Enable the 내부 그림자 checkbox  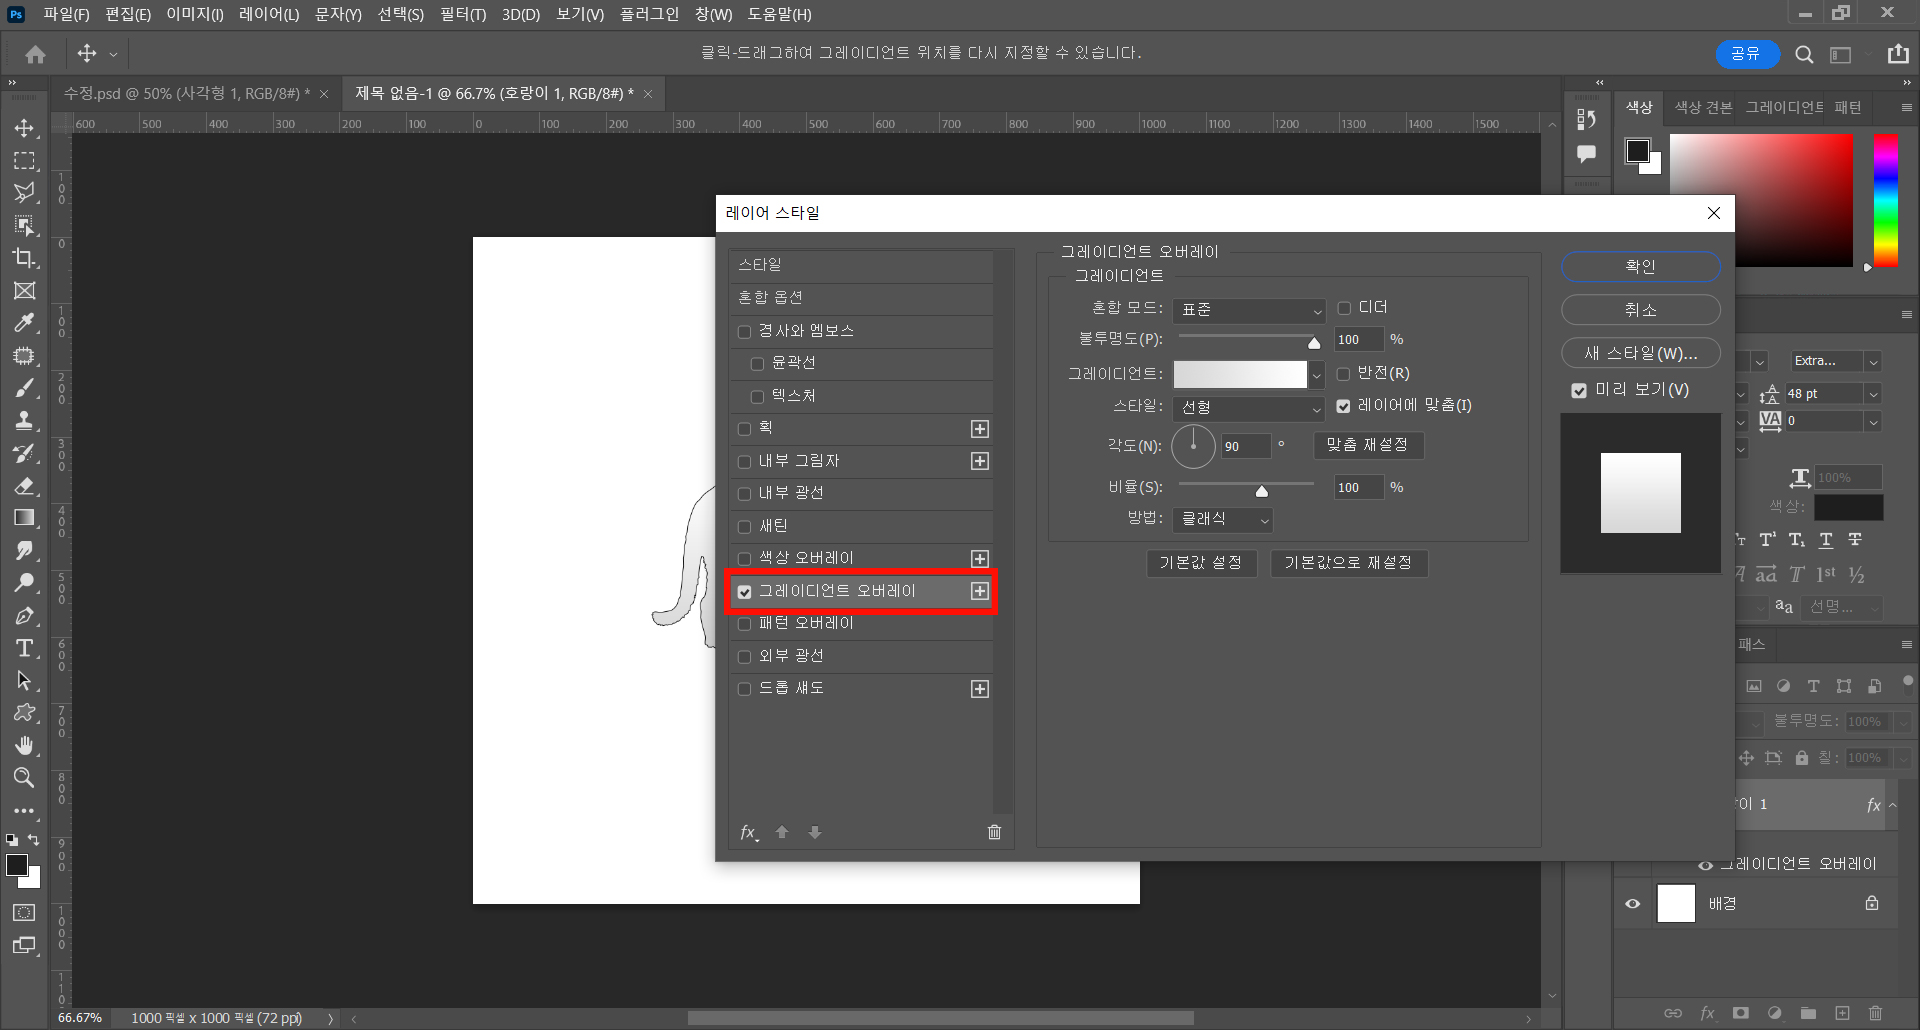(x=744, y=461)
